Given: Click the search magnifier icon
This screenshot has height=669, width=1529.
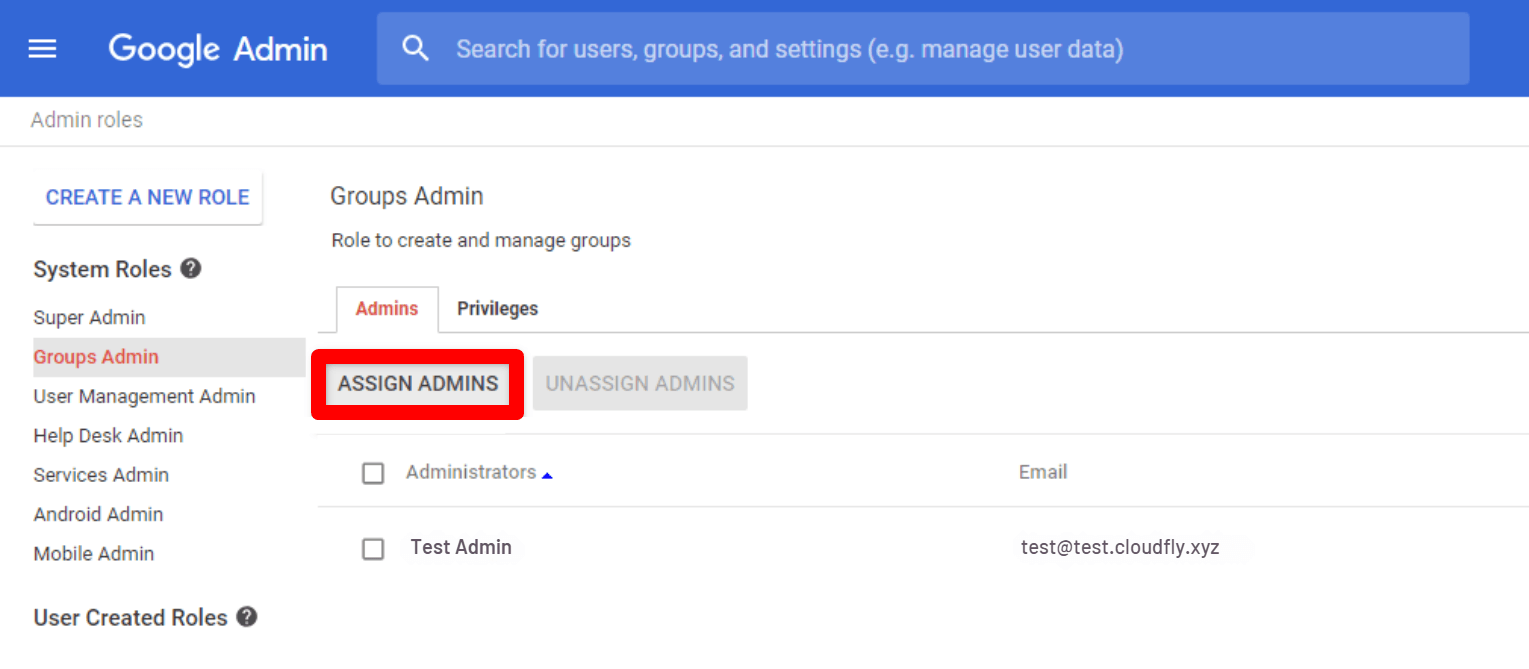Looking at the screenshot, I should coord(416,47).
